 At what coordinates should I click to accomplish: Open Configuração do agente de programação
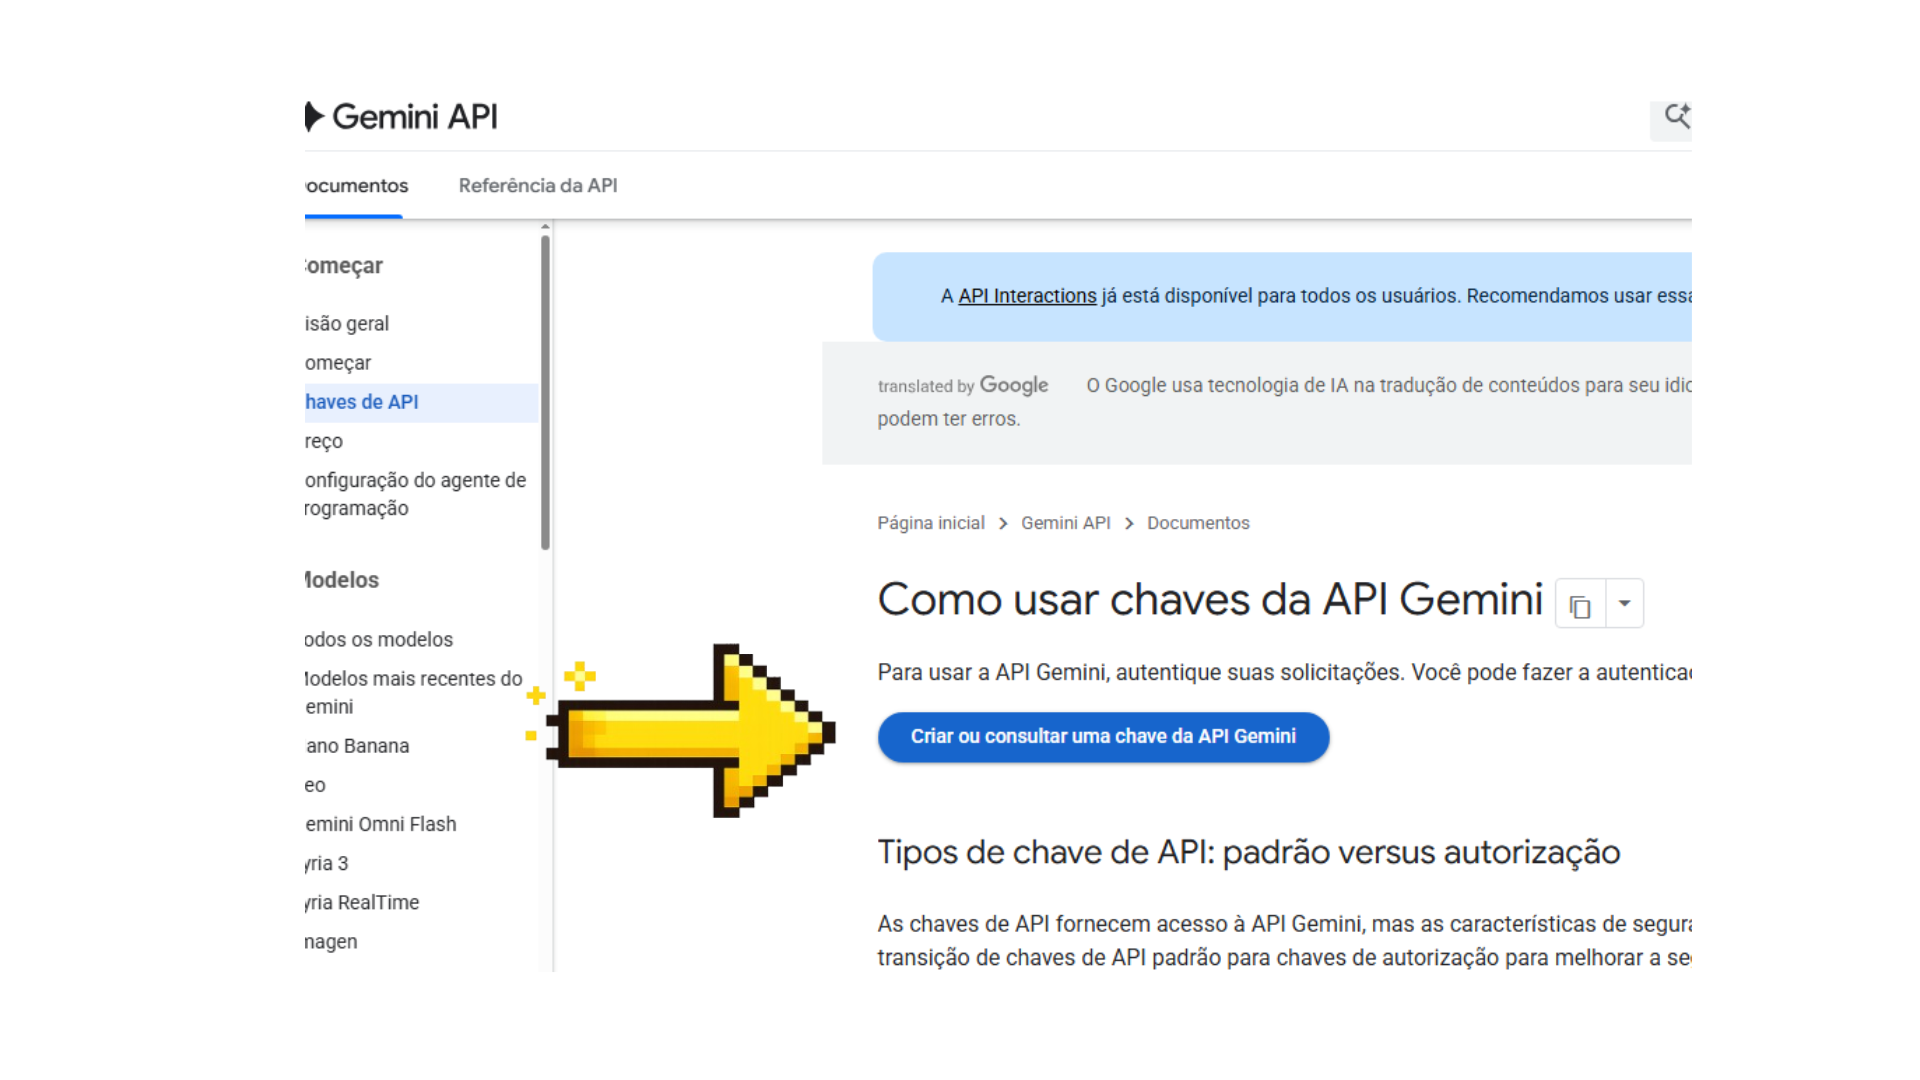pyautogui.click(x=415, y=494)
